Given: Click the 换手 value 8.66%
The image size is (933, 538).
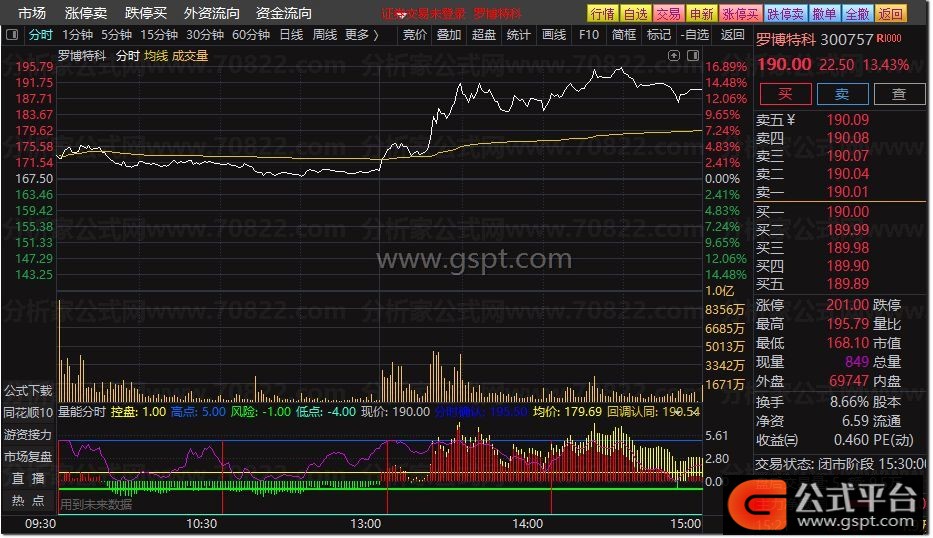Looking at the screenshot, I should (x=849, y=402).
